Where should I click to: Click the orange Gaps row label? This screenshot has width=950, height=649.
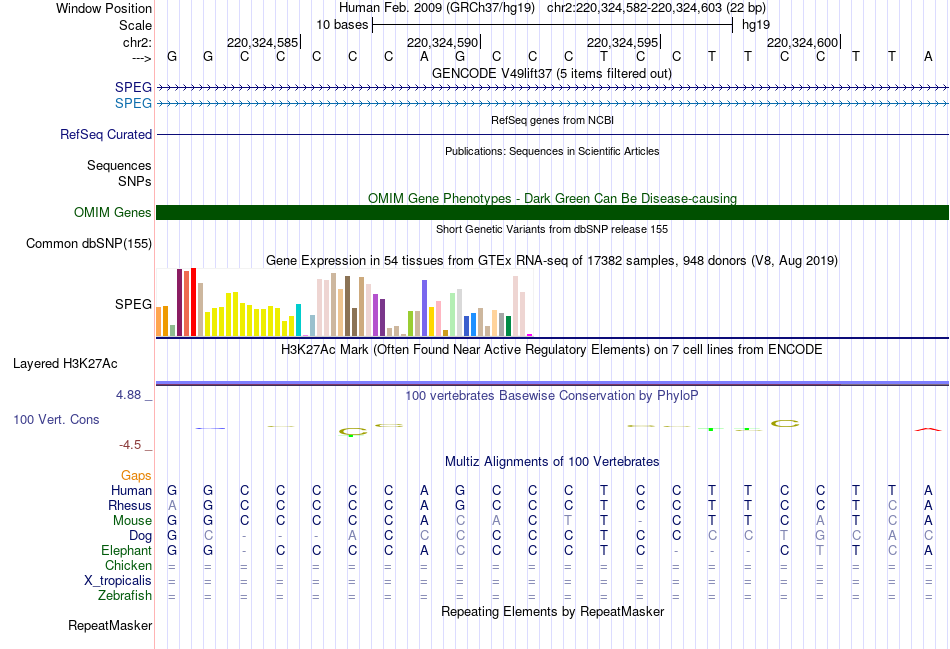point(136,476)
